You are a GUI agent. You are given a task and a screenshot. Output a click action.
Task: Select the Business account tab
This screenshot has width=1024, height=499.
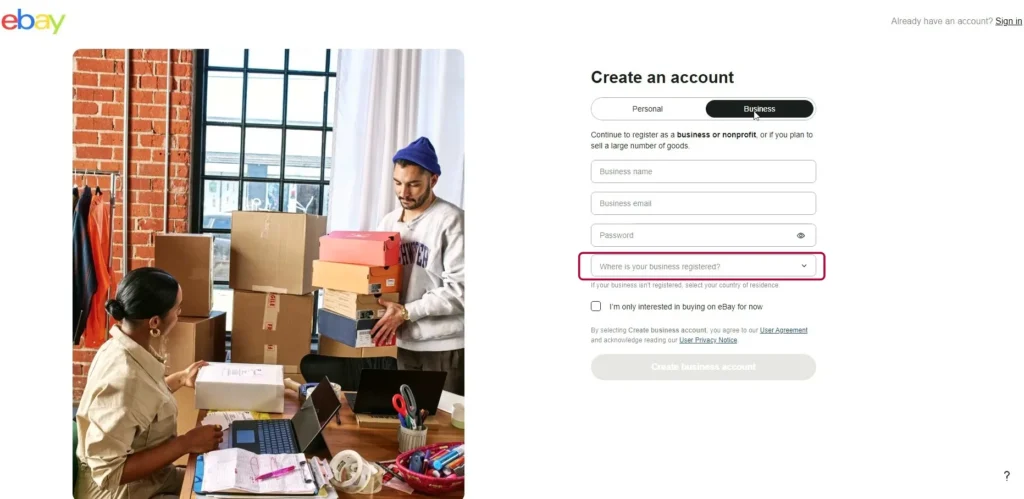pos(760,109)
